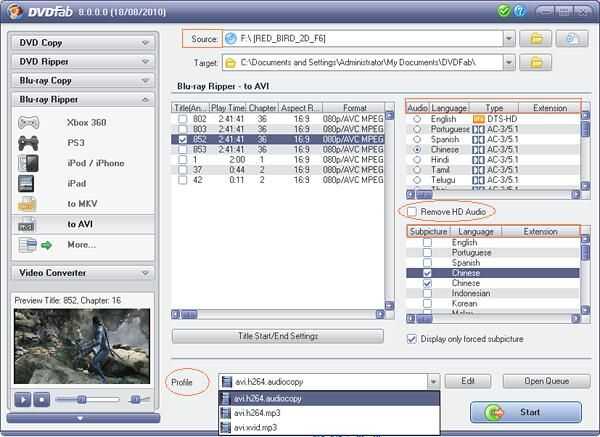Check the Korean subpicture checkbox

pyautogui.click(x=427, y=303)
